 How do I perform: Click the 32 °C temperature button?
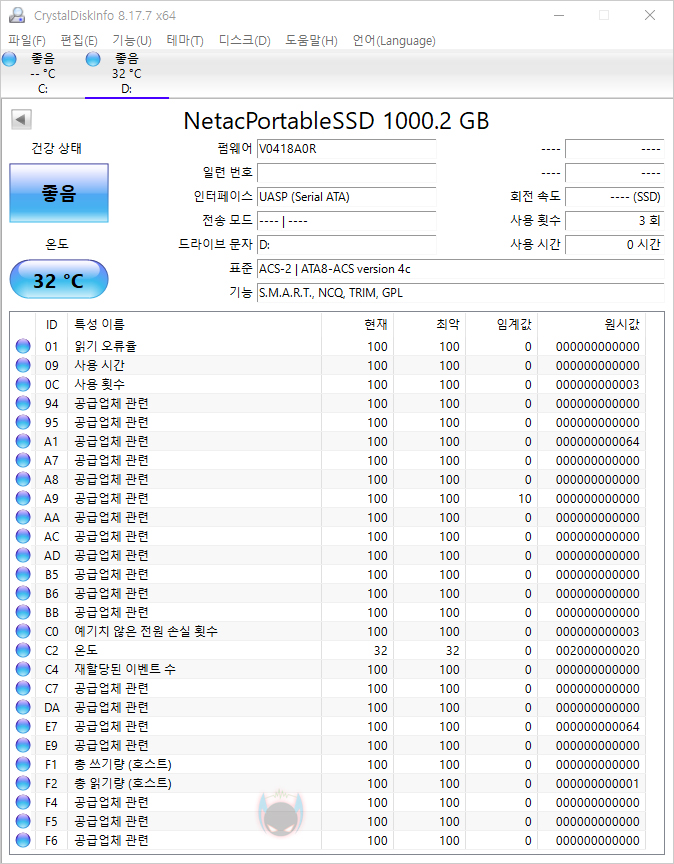coord(59,280)
